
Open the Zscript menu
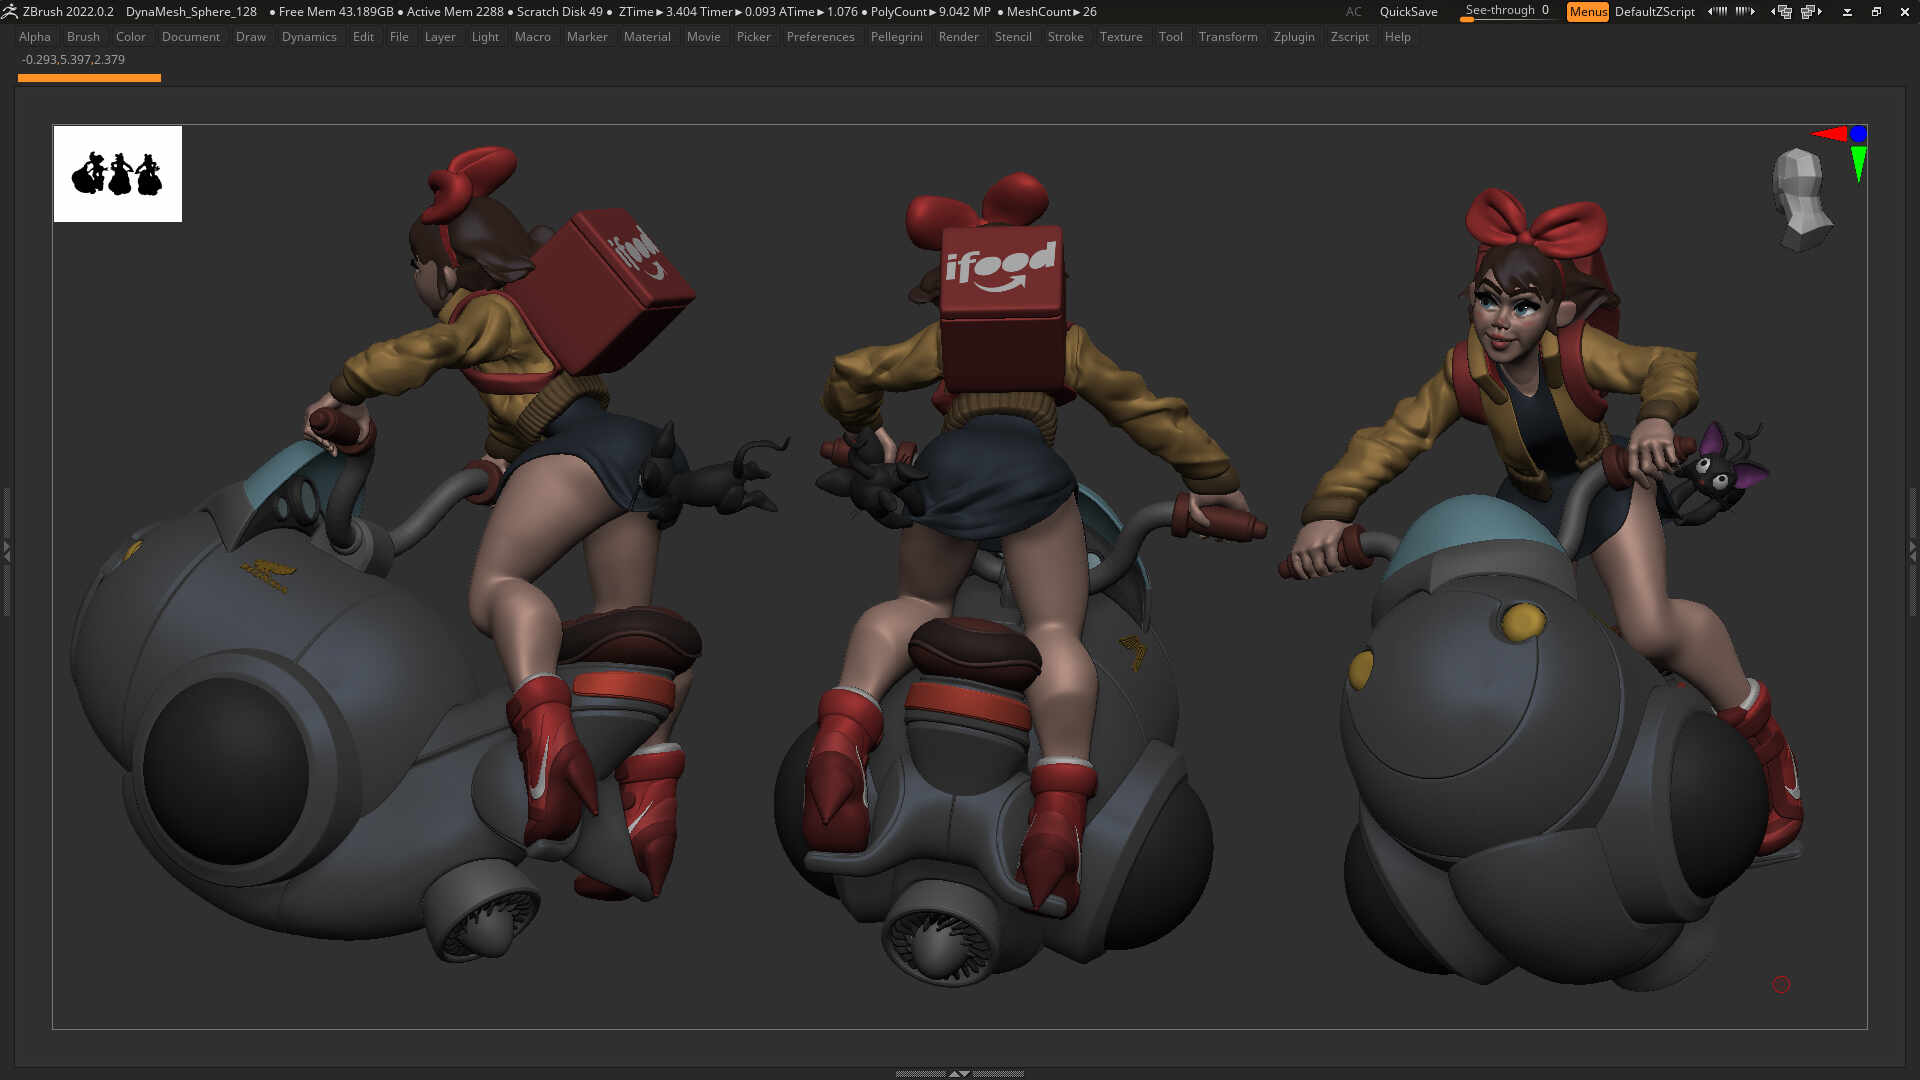tap(1350, 37)
